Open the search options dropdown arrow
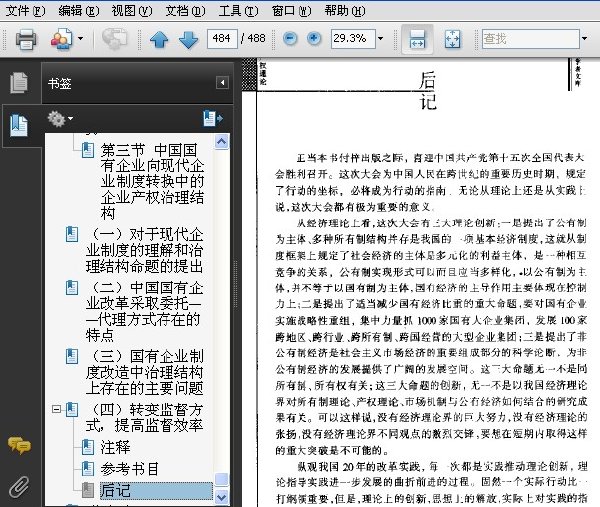 click(x=584, y=38)
